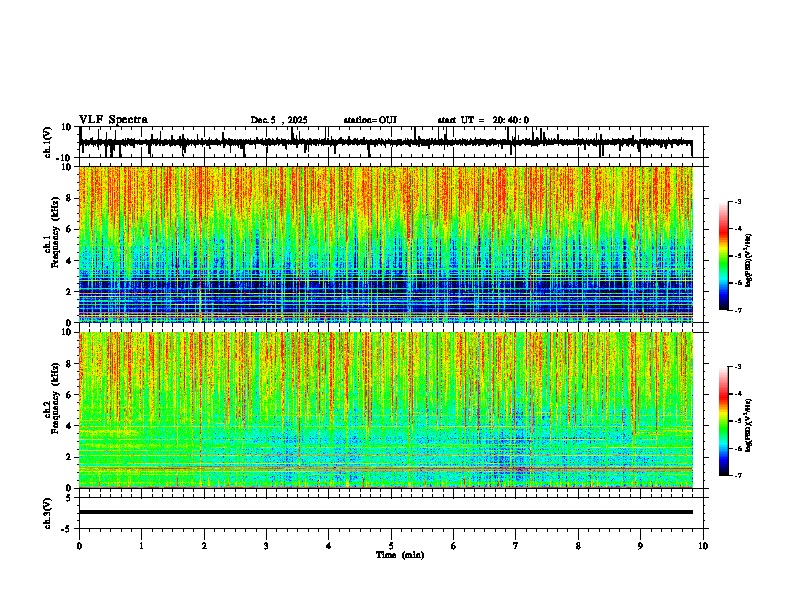Viewport: 792px width, 612px height.
Task: Click the ch.1 spectrogram colorbar
Action: coord(723,256)
